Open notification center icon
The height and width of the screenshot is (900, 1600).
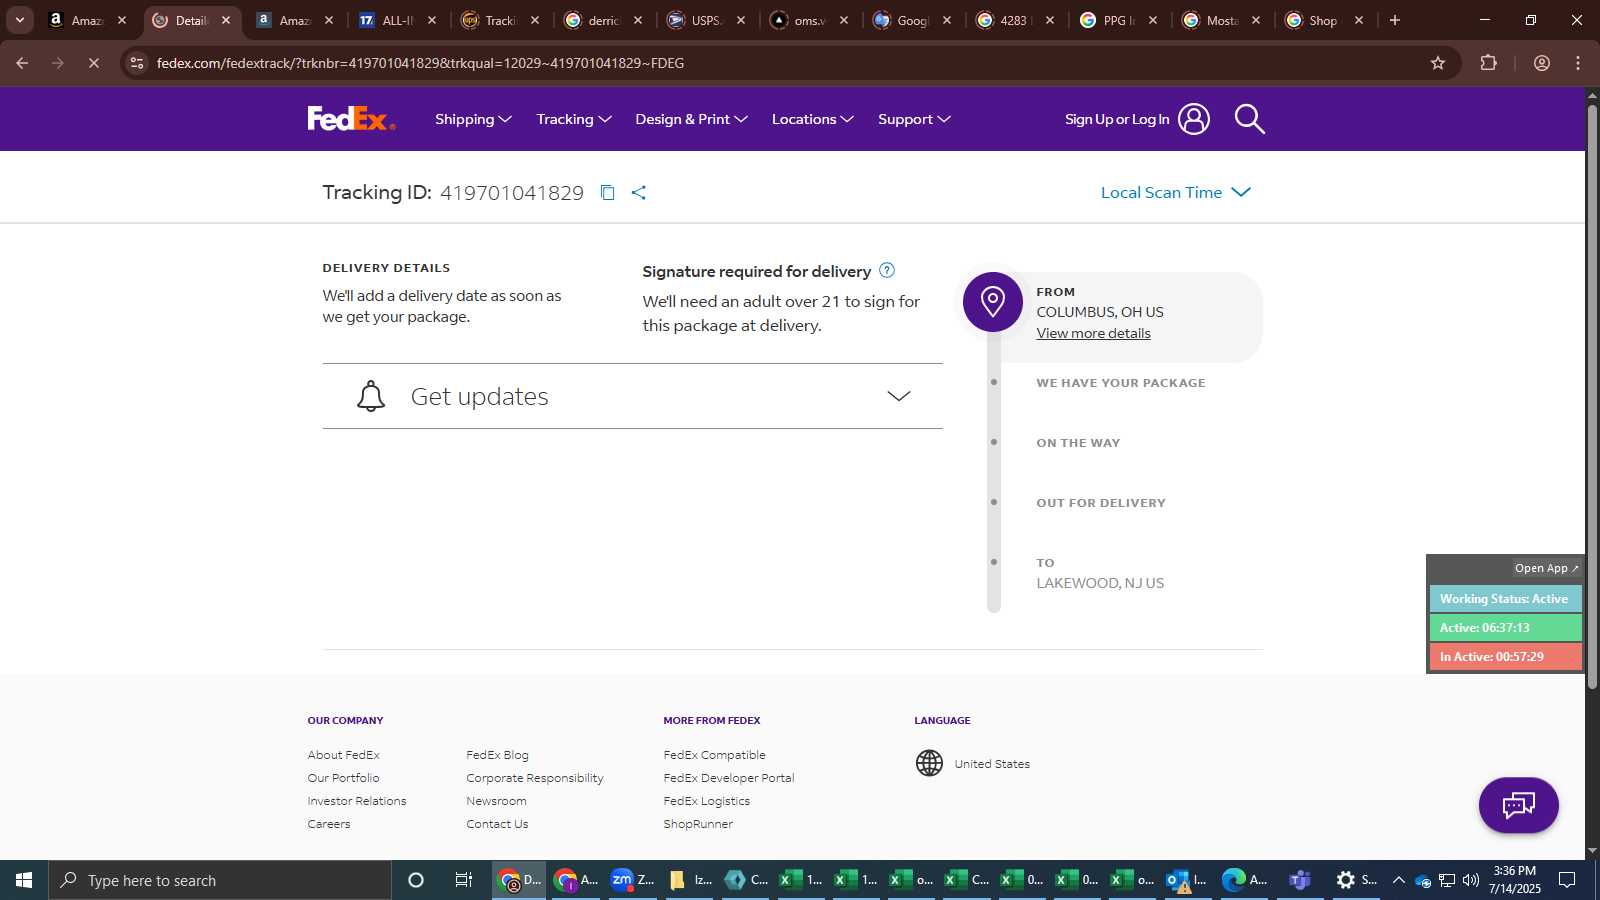1567,880
